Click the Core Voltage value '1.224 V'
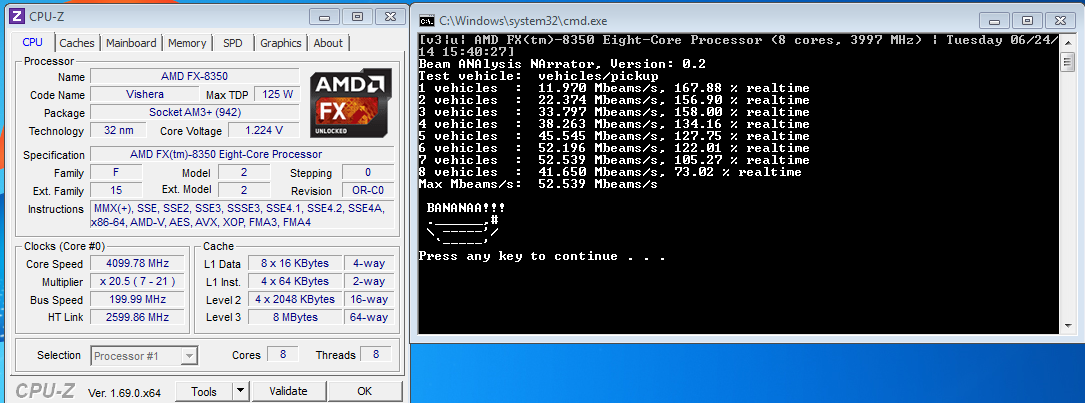This screenshot has width=1085, height=403. point(263,130)
